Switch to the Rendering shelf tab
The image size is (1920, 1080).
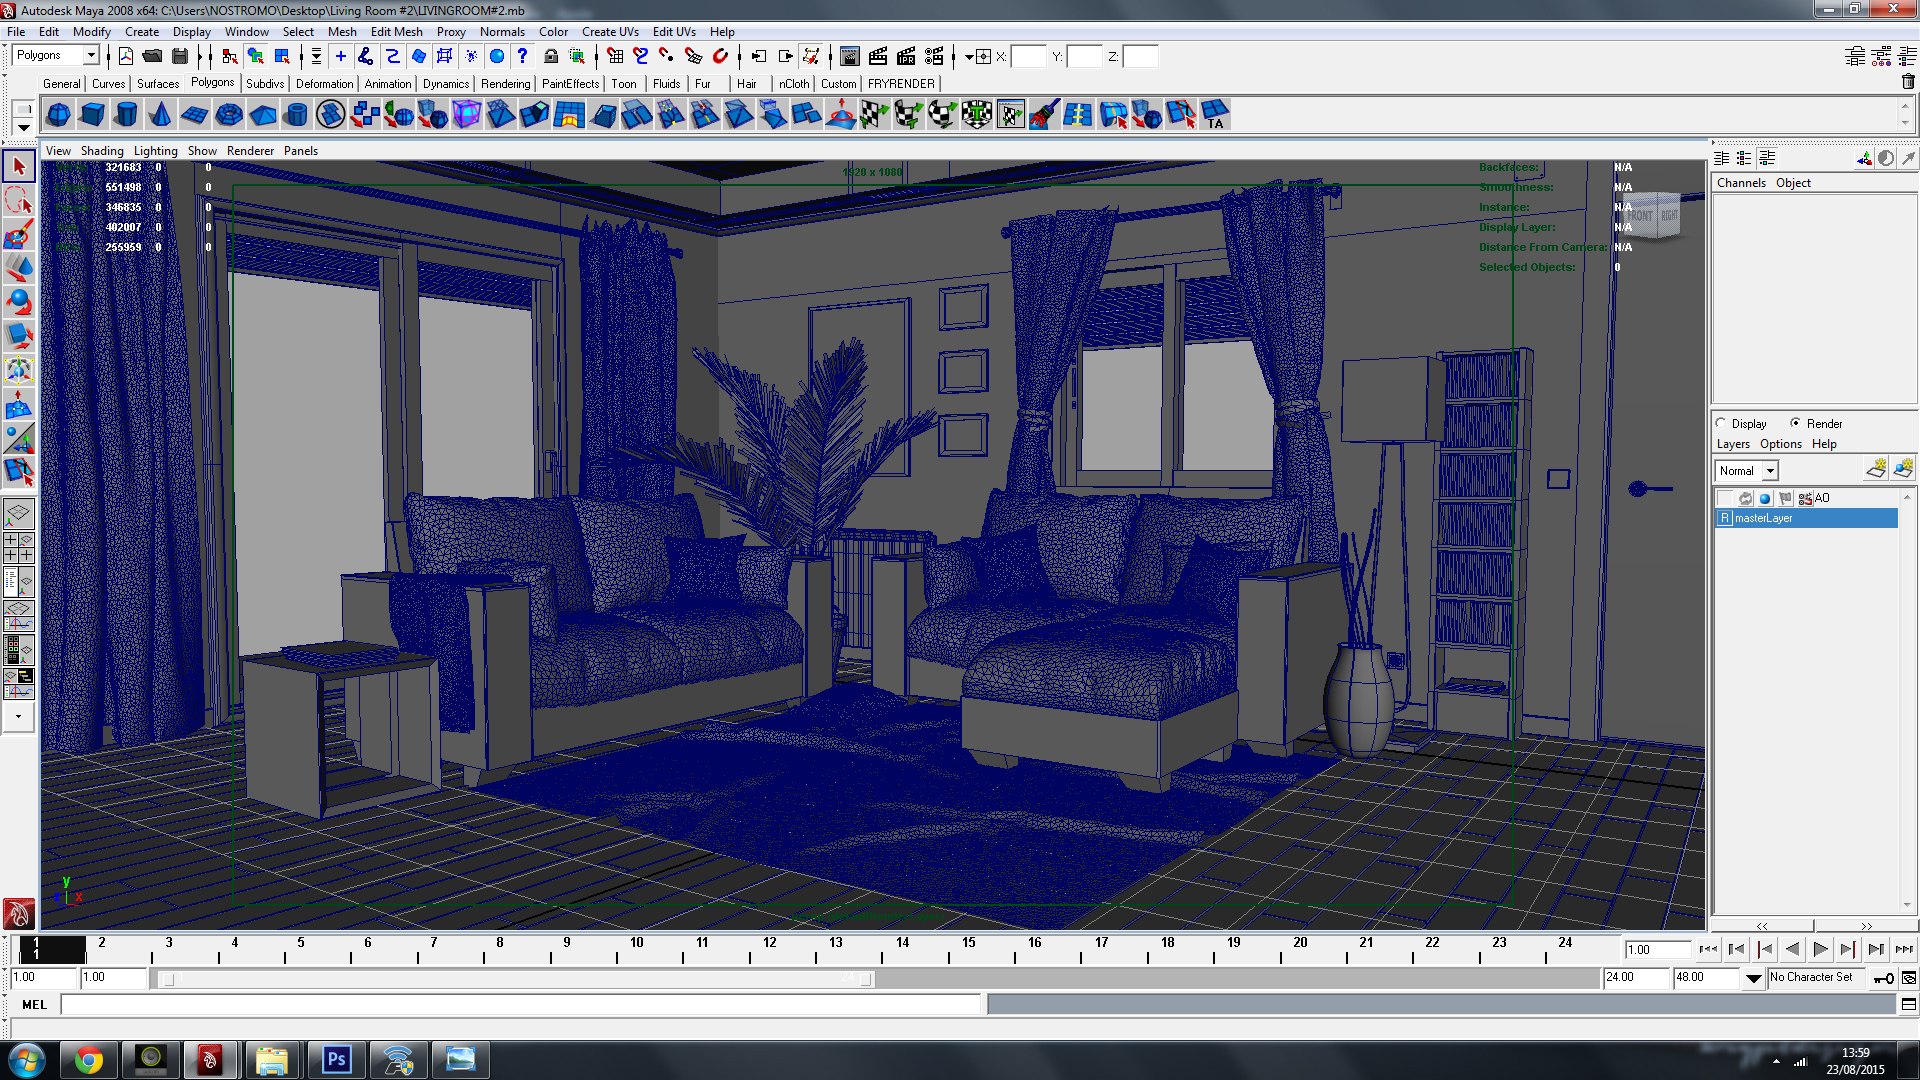tap(505, 84)
